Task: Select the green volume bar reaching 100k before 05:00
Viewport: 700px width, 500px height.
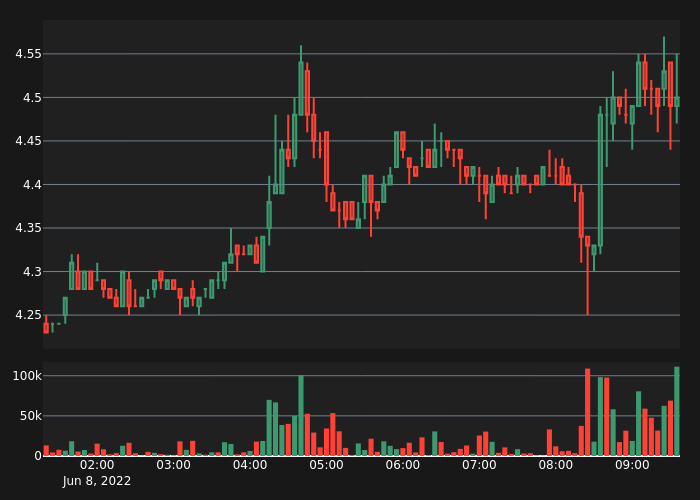Action: pos(301,416)
